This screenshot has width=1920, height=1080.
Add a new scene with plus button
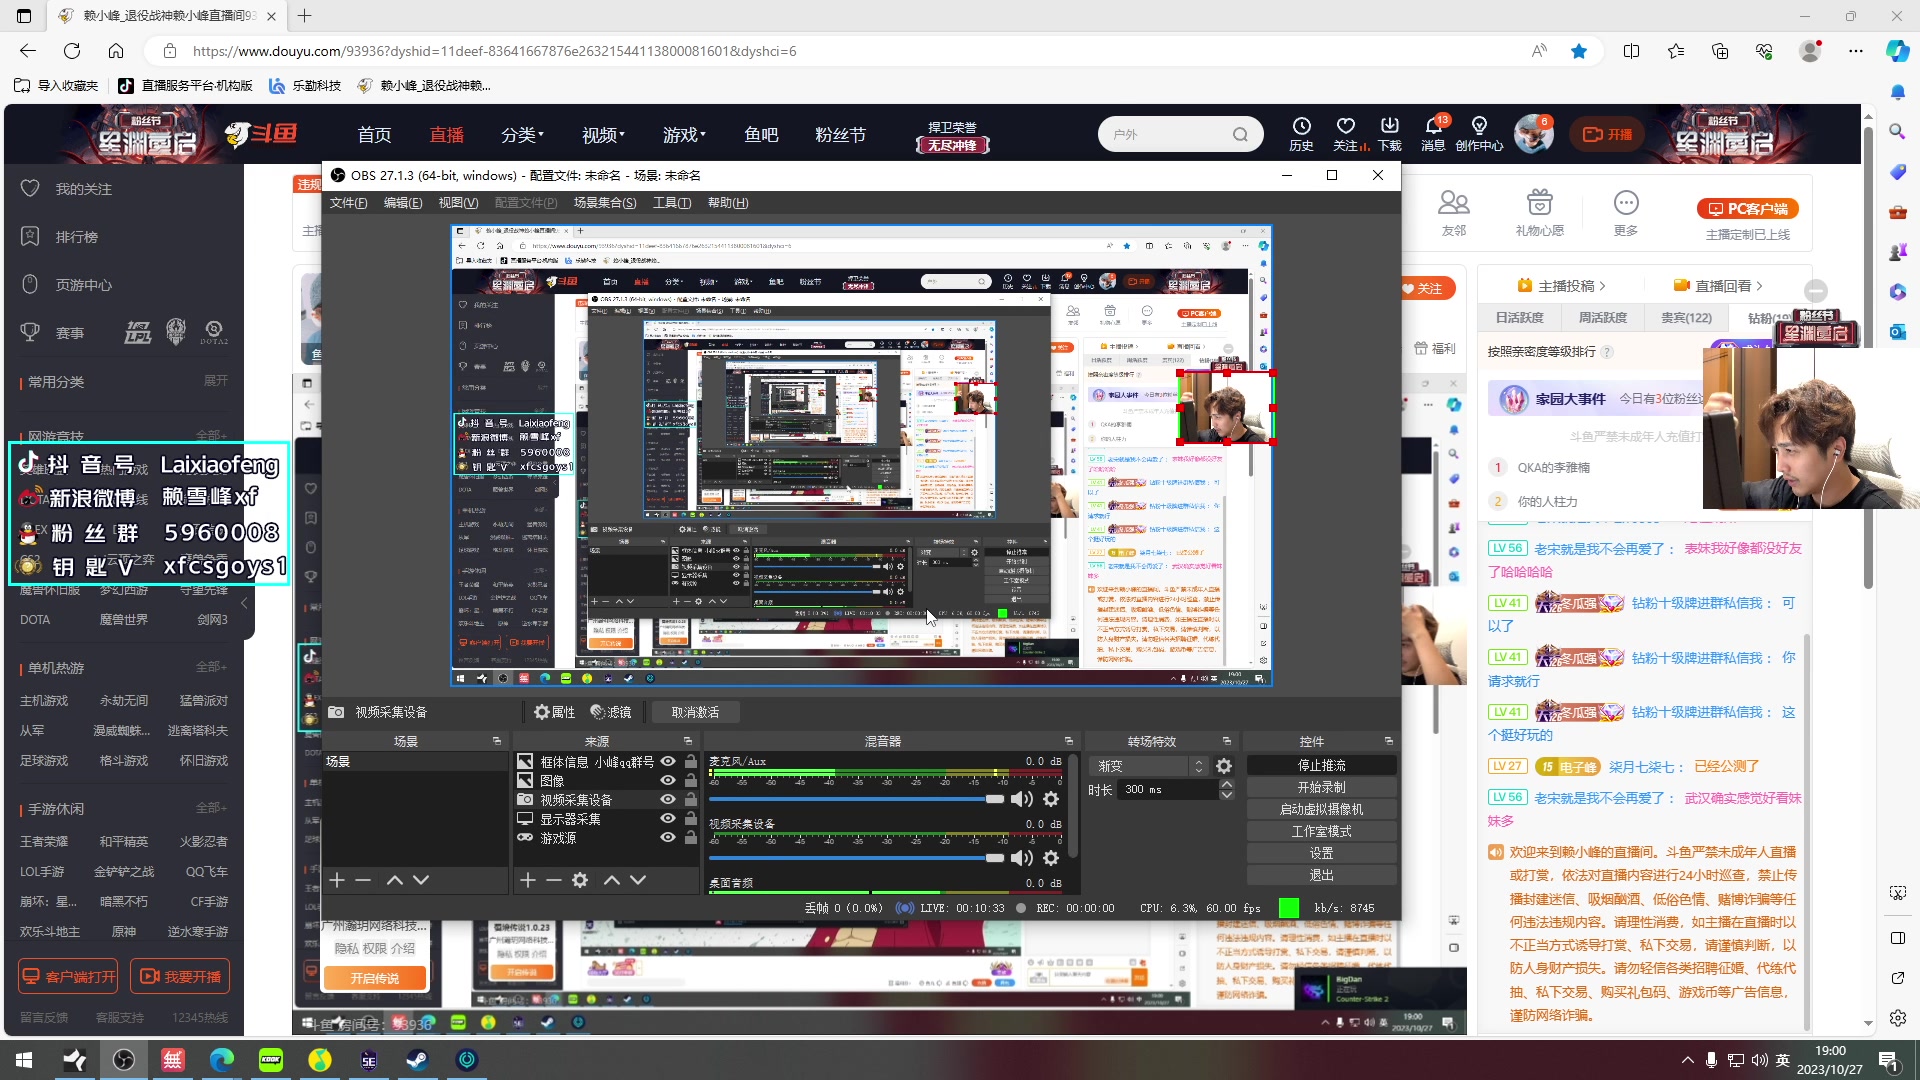tap(337, 880)
